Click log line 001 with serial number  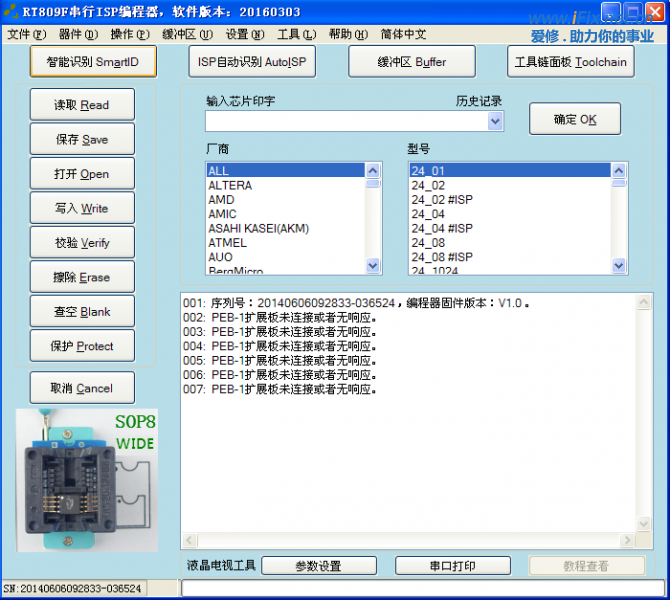coord(357,303)
